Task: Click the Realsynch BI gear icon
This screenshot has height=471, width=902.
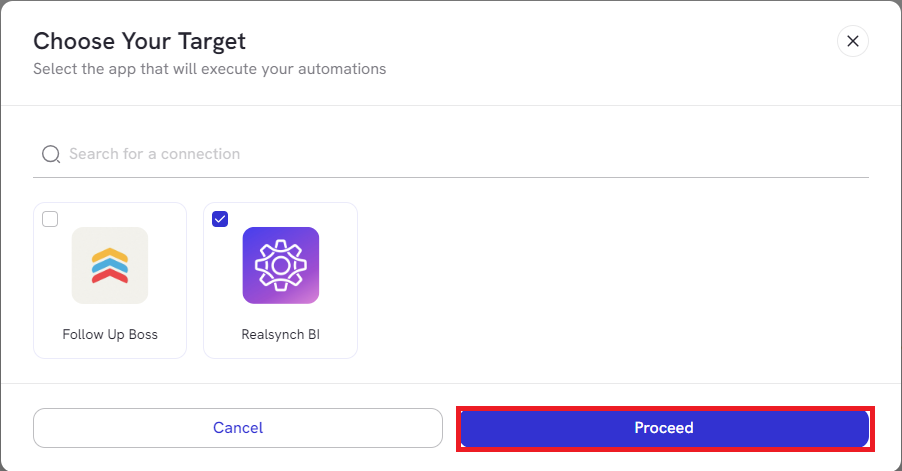Action: click(x=280, y=265)
